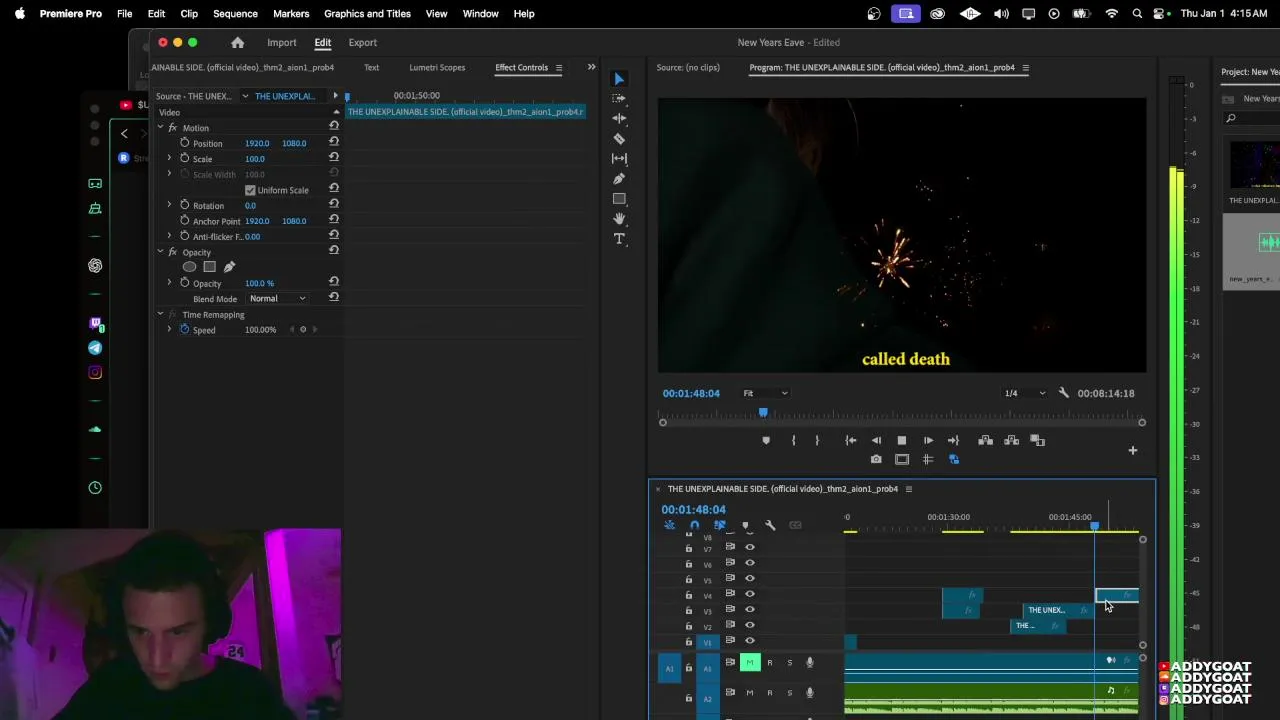Open Spotlight search in menu bar
Image resolution: width=1280 pixels, height=720 pixels.
click(1137, 14)
